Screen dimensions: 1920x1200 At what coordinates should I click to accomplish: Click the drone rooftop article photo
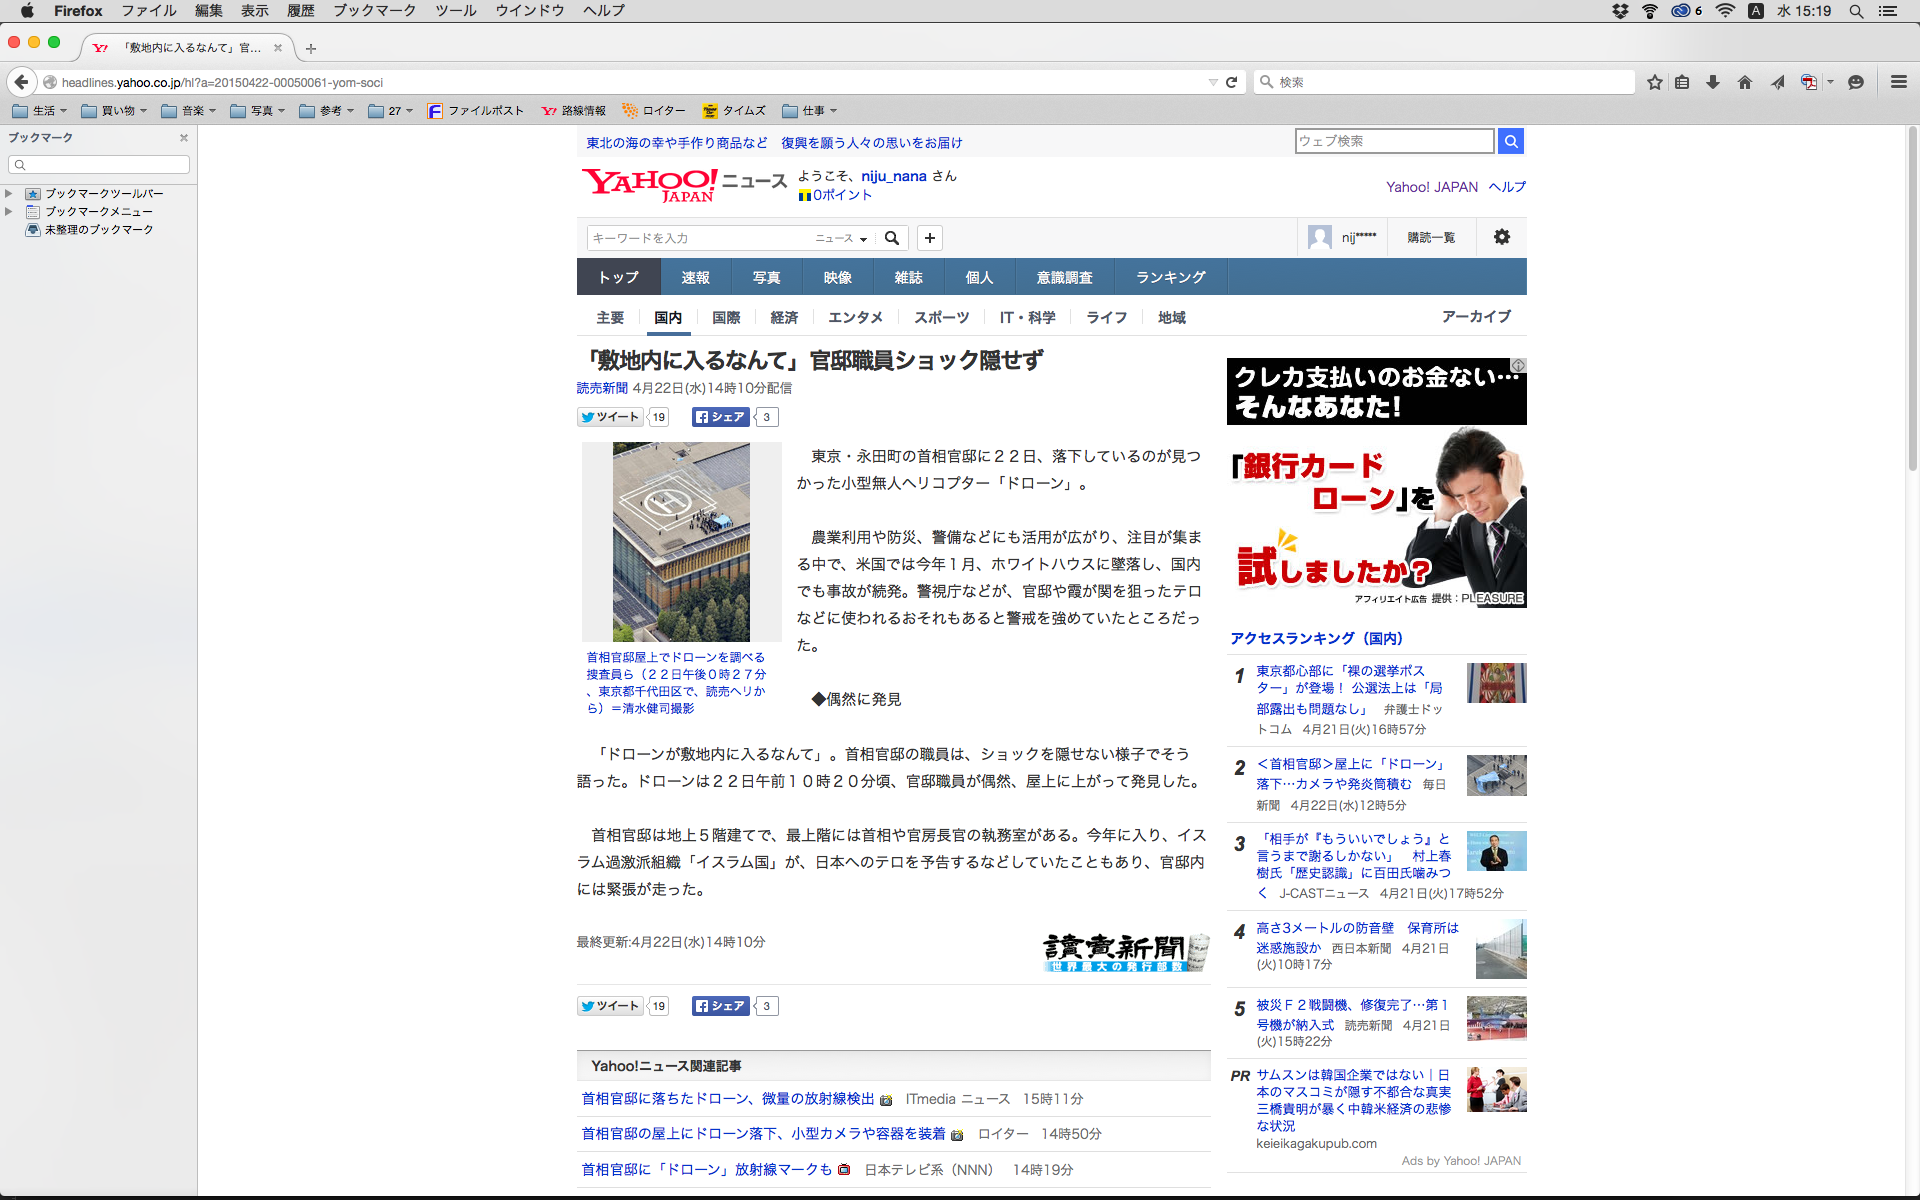point(681,541)
